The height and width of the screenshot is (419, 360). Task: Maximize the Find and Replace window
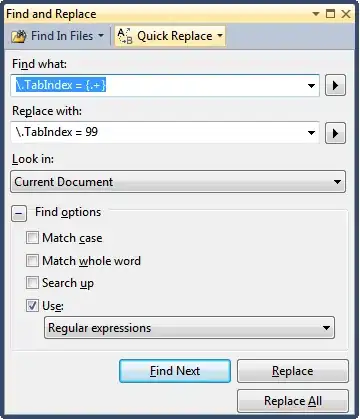coord(330,14)
